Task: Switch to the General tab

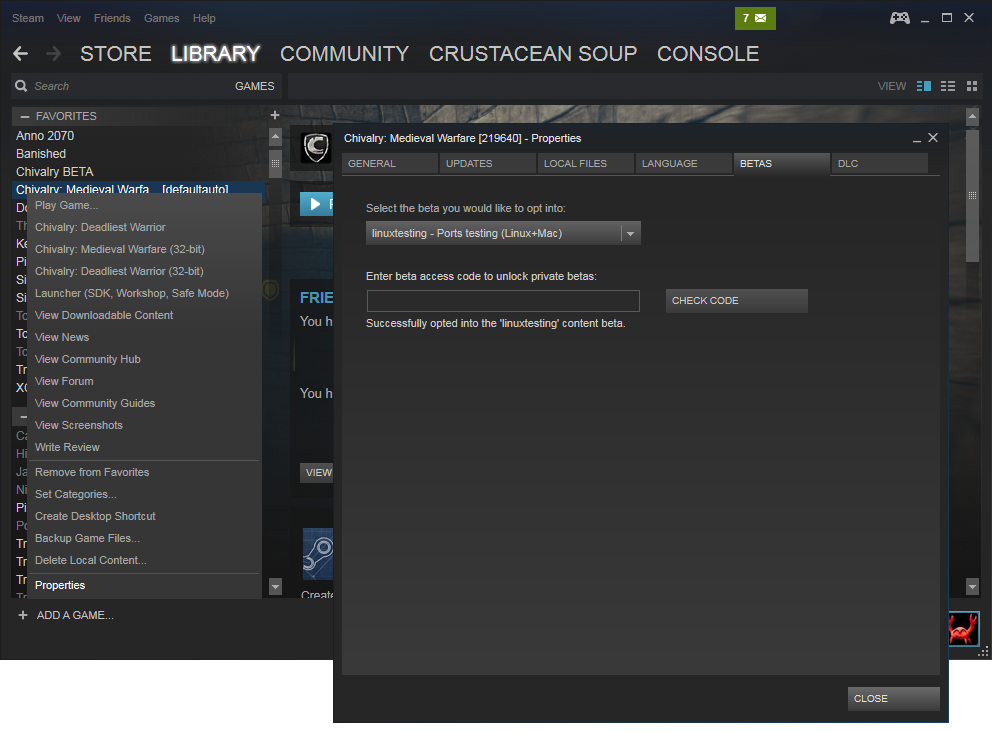Action: (390, 164)
